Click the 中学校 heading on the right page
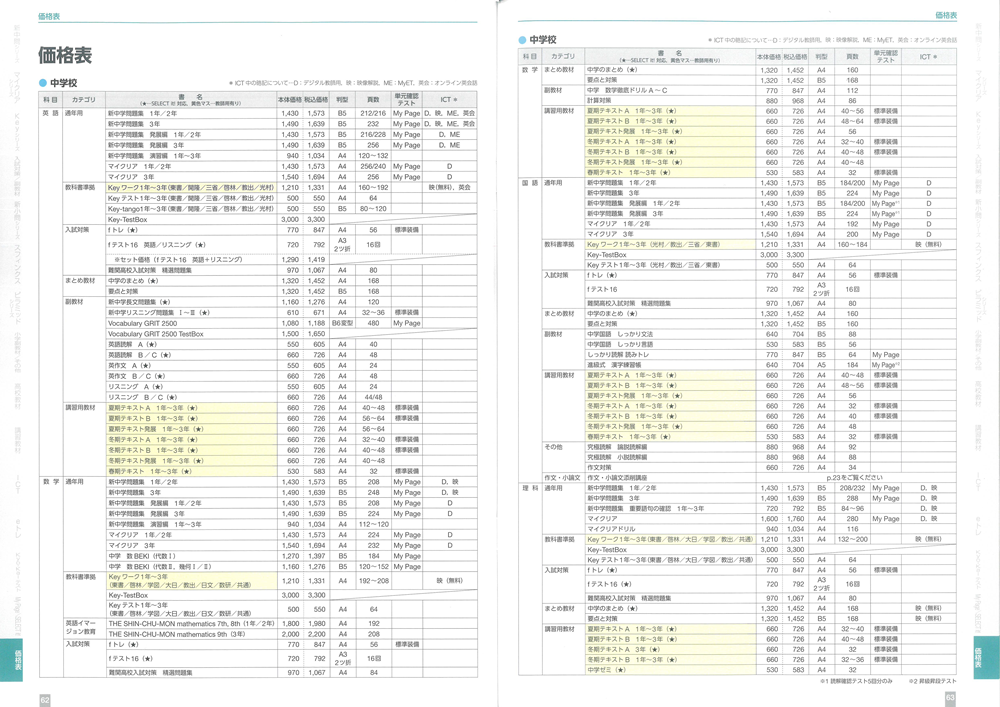The width and height of the screenshot is (1000, 707). coord(538,40)
